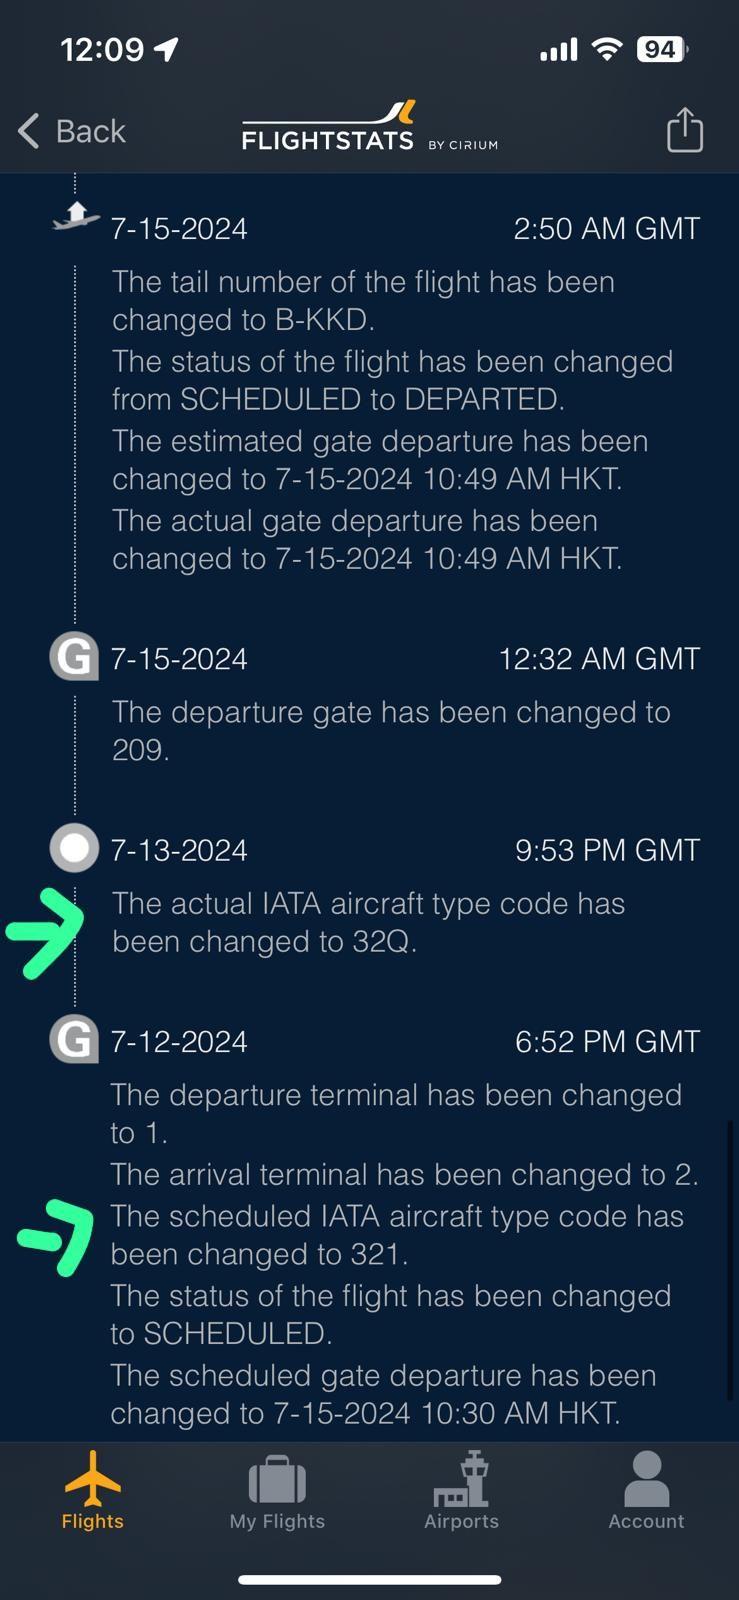Tap the green arrow beside 32Q entry

(45, 931)
